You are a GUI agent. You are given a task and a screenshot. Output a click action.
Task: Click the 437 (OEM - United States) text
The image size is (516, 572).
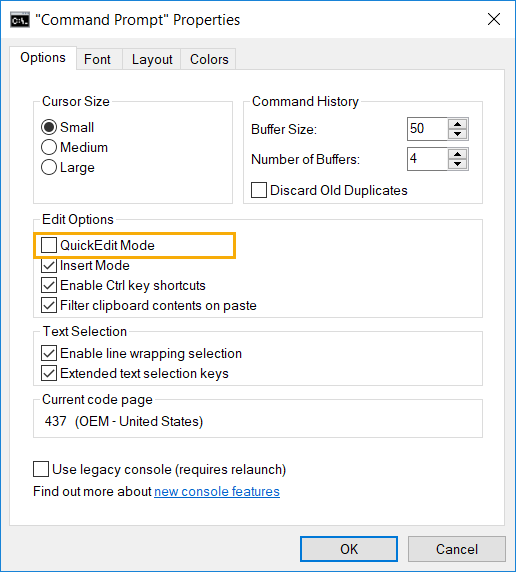124,421
